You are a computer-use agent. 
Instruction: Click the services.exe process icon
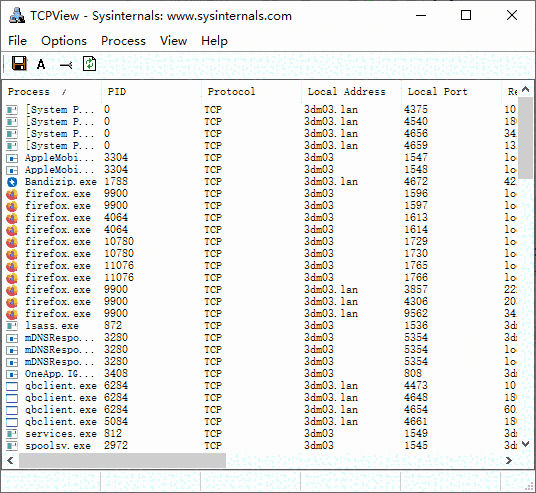pyautogui.click(x=12, y=434)
